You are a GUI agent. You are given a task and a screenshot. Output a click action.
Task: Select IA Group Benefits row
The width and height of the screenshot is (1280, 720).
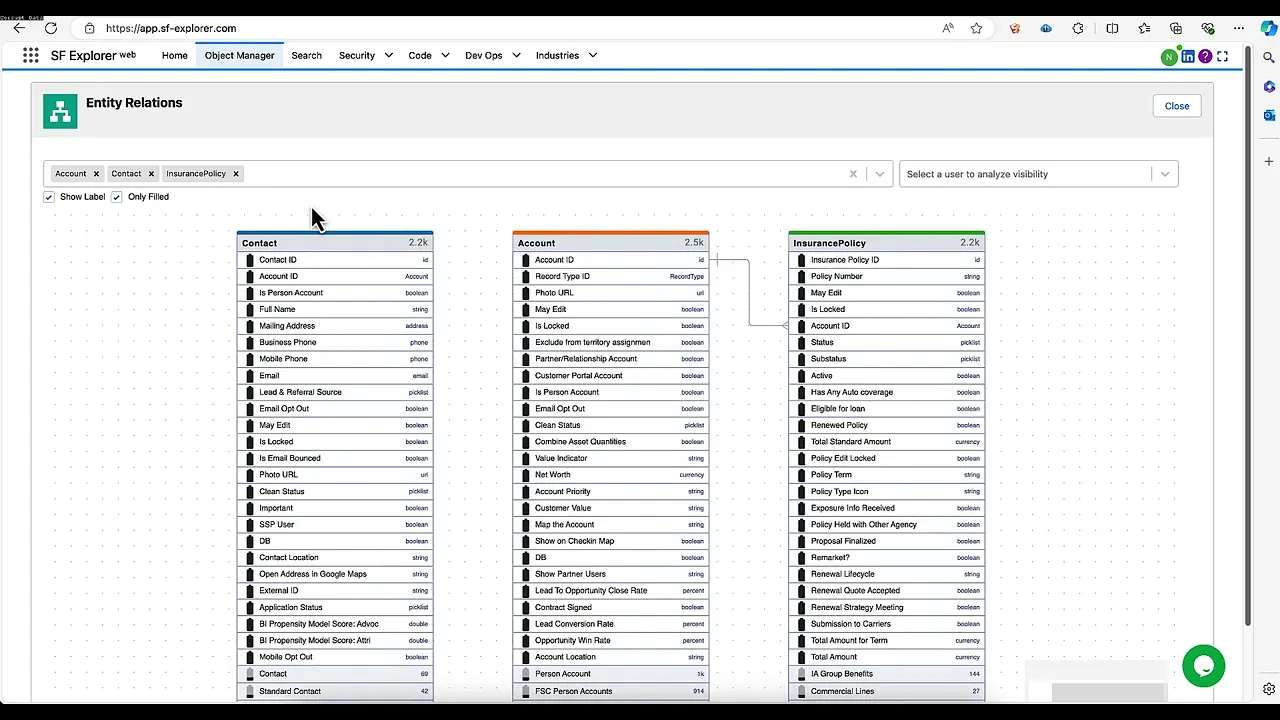coord(887,674)
